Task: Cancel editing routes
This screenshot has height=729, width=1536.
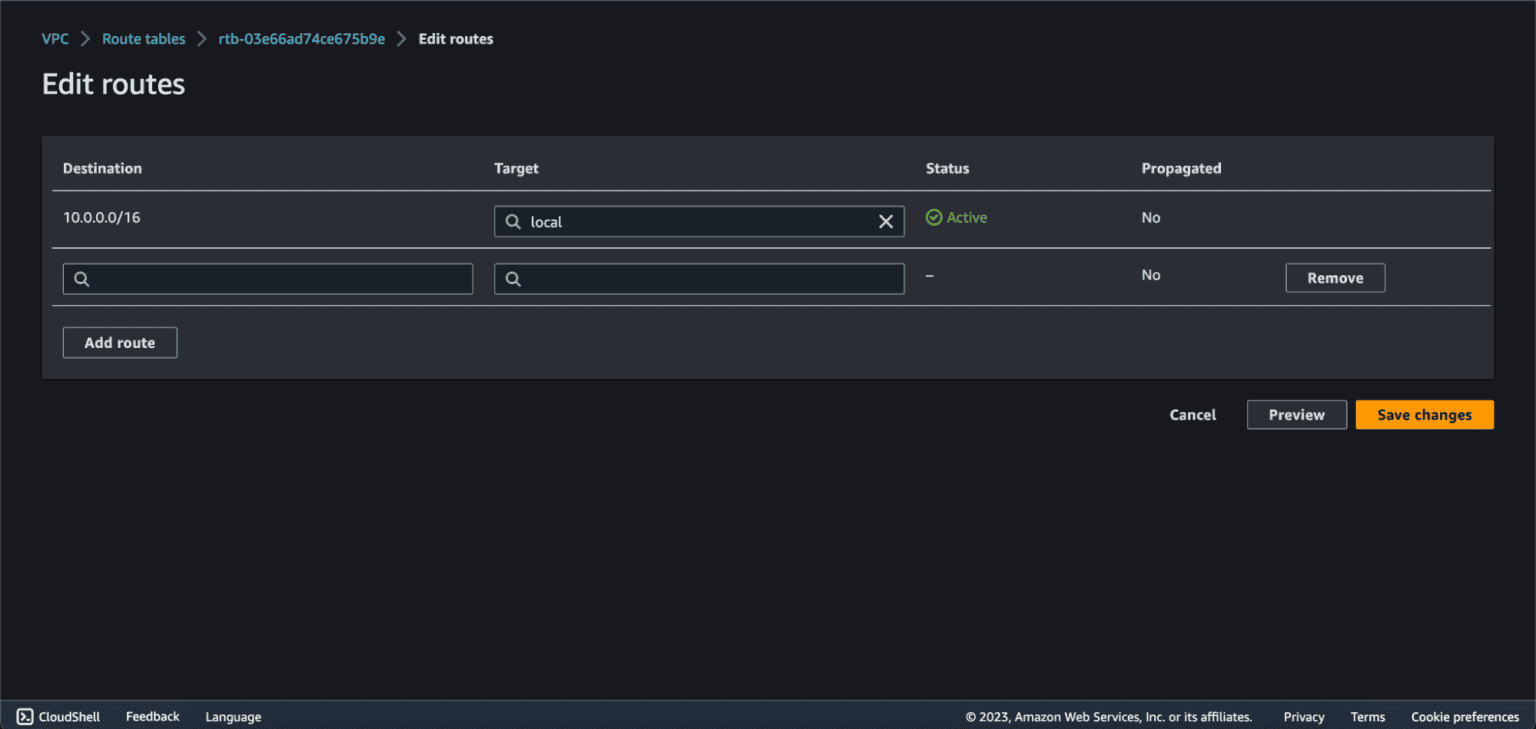Action: coord(1192,415)
